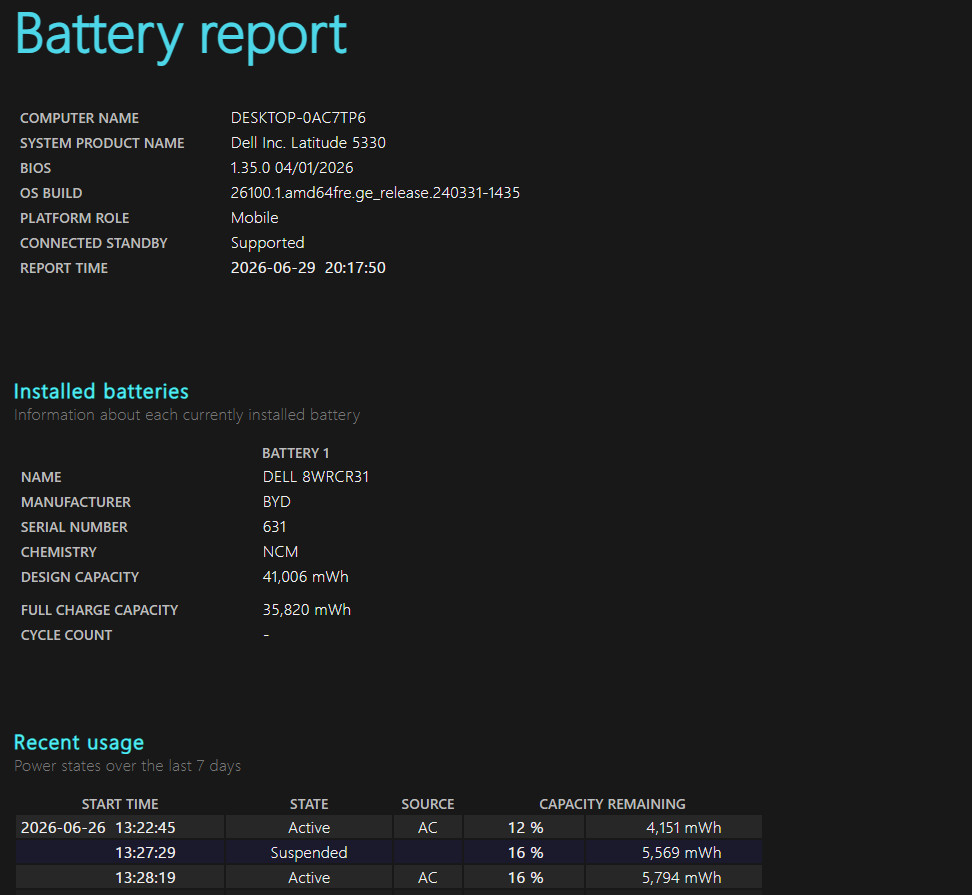
Task: Click OS build 26100.1.amd64fre value
Action: point(375,193)
